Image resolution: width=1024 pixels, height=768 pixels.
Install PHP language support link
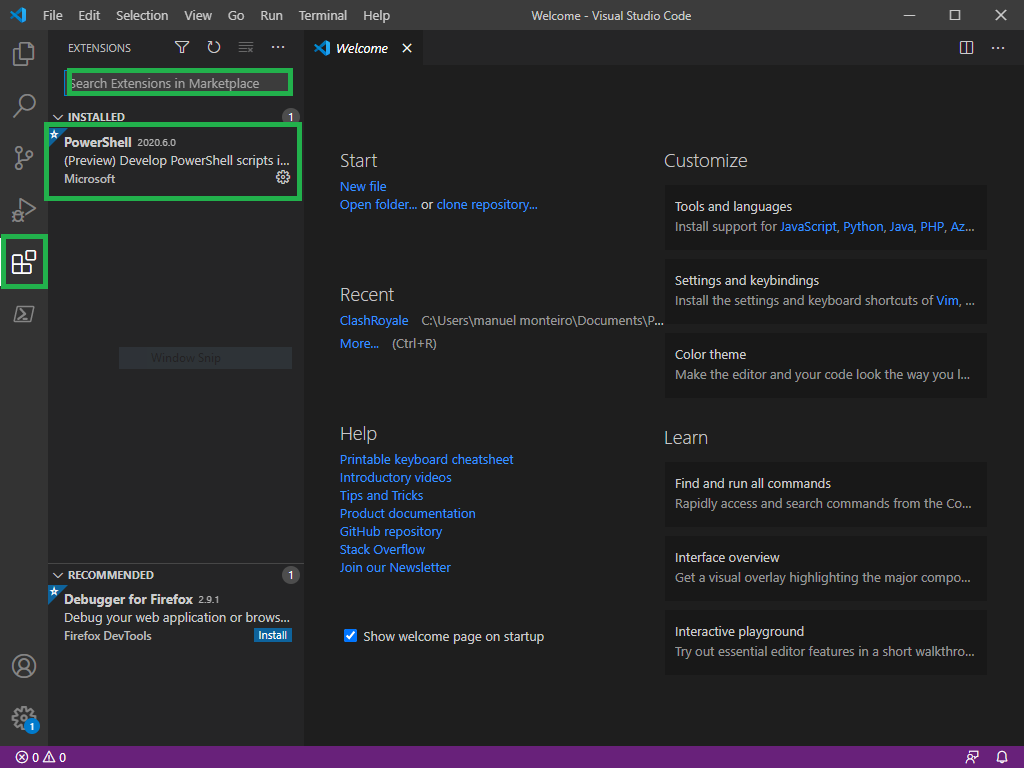(932, 227)
